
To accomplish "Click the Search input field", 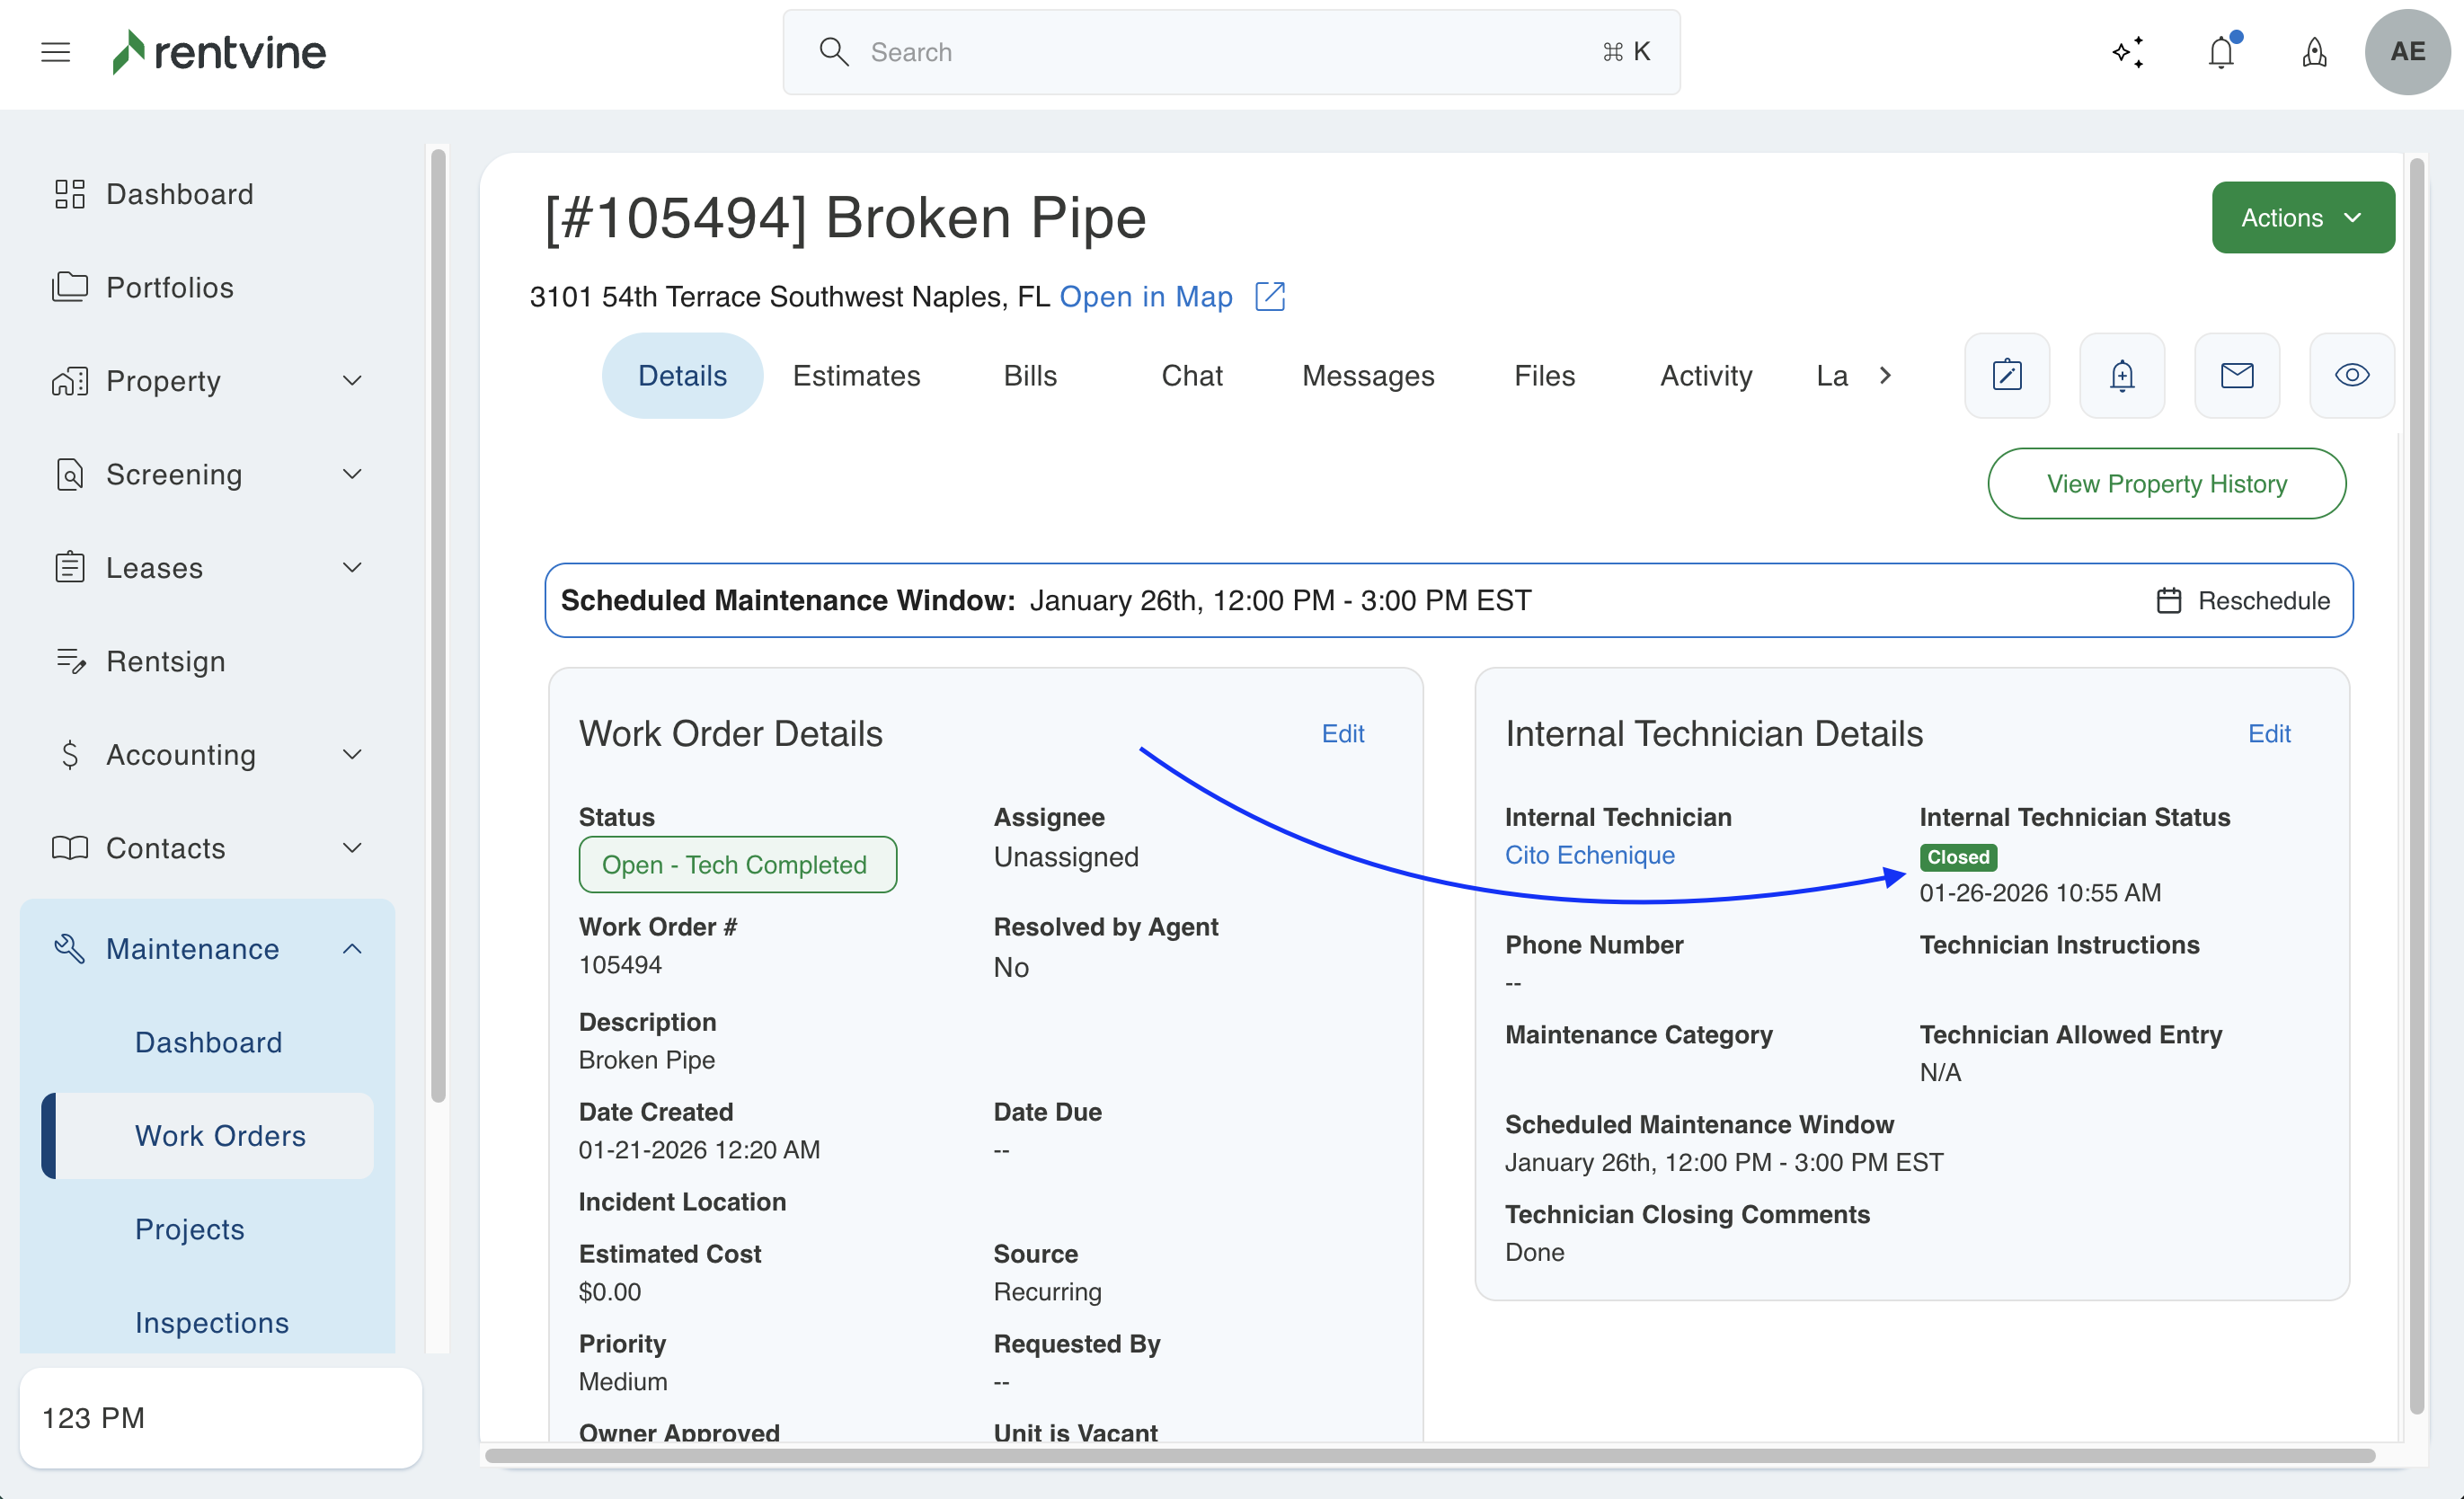I will click(x=1230, y=52).
